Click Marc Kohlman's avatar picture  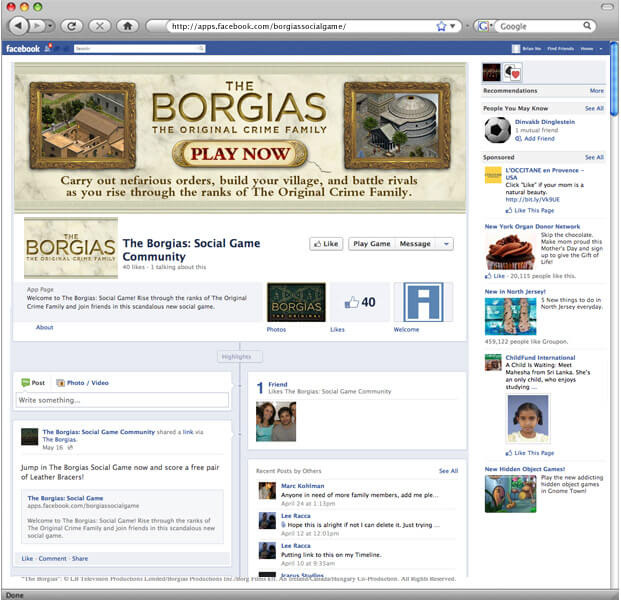point(267,491)
